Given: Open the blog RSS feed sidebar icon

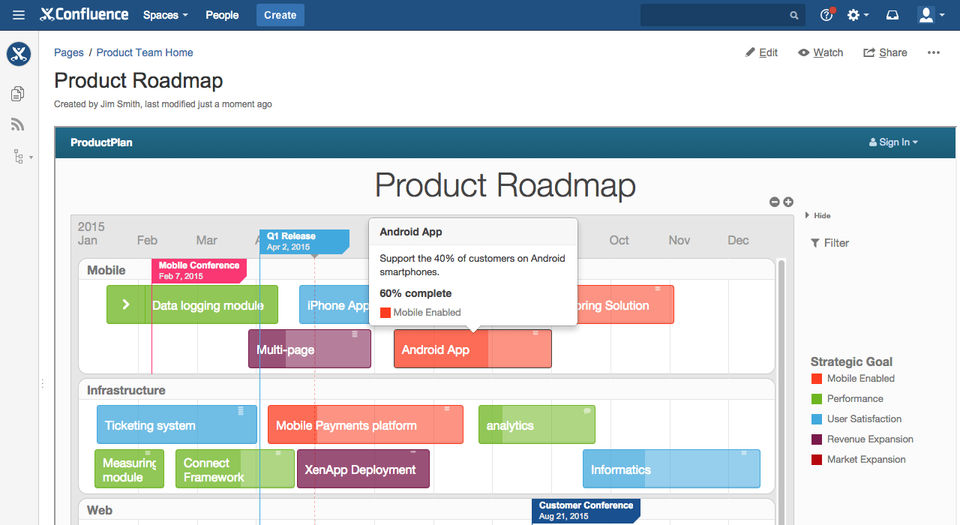Looking at the screenshot, I should point(18,125).
